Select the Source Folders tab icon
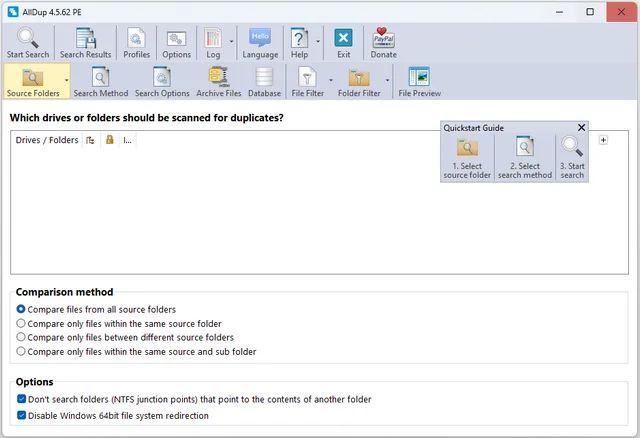Viewport: 640px width, 438px height. (x=33, y=77)
